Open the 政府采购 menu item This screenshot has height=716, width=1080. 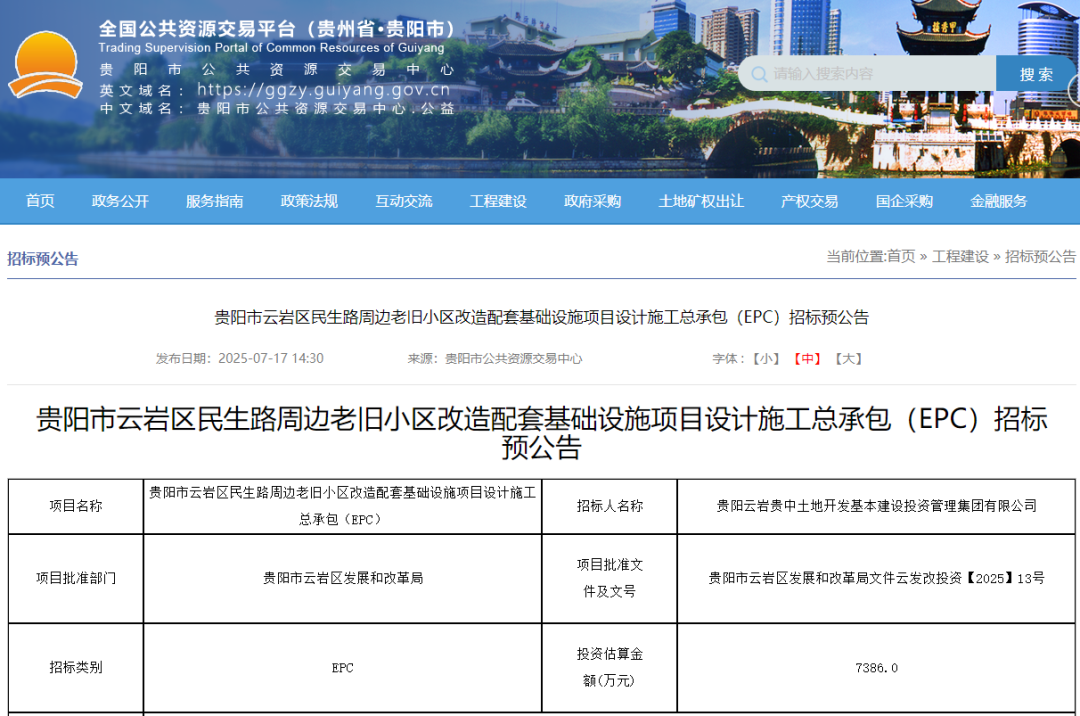592,201
